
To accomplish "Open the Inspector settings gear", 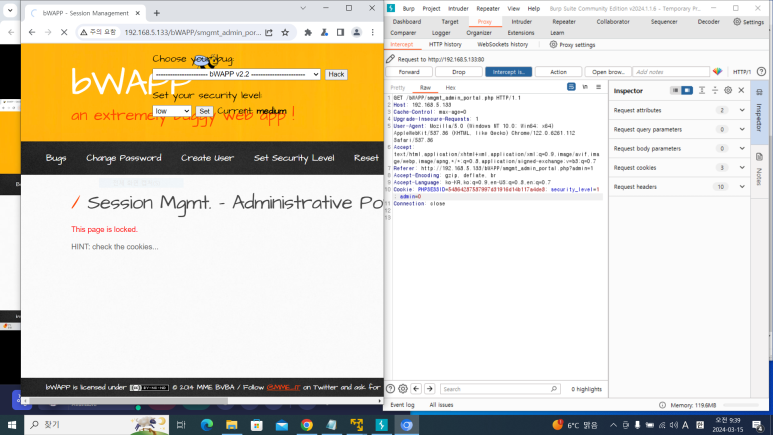I will click(728, 91).
